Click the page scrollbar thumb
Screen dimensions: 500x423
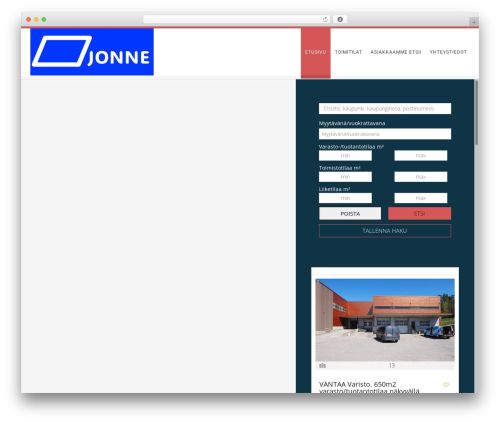pyautogui.click(x=477, y=112)
